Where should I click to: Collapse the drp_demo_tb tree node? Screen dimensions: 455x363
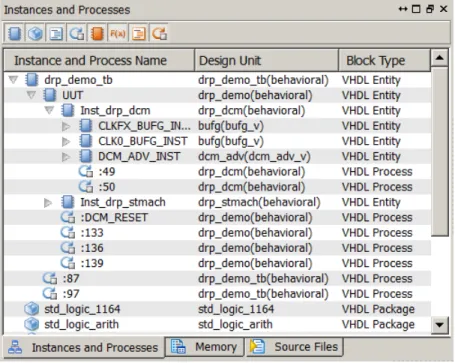coord(13,80)
